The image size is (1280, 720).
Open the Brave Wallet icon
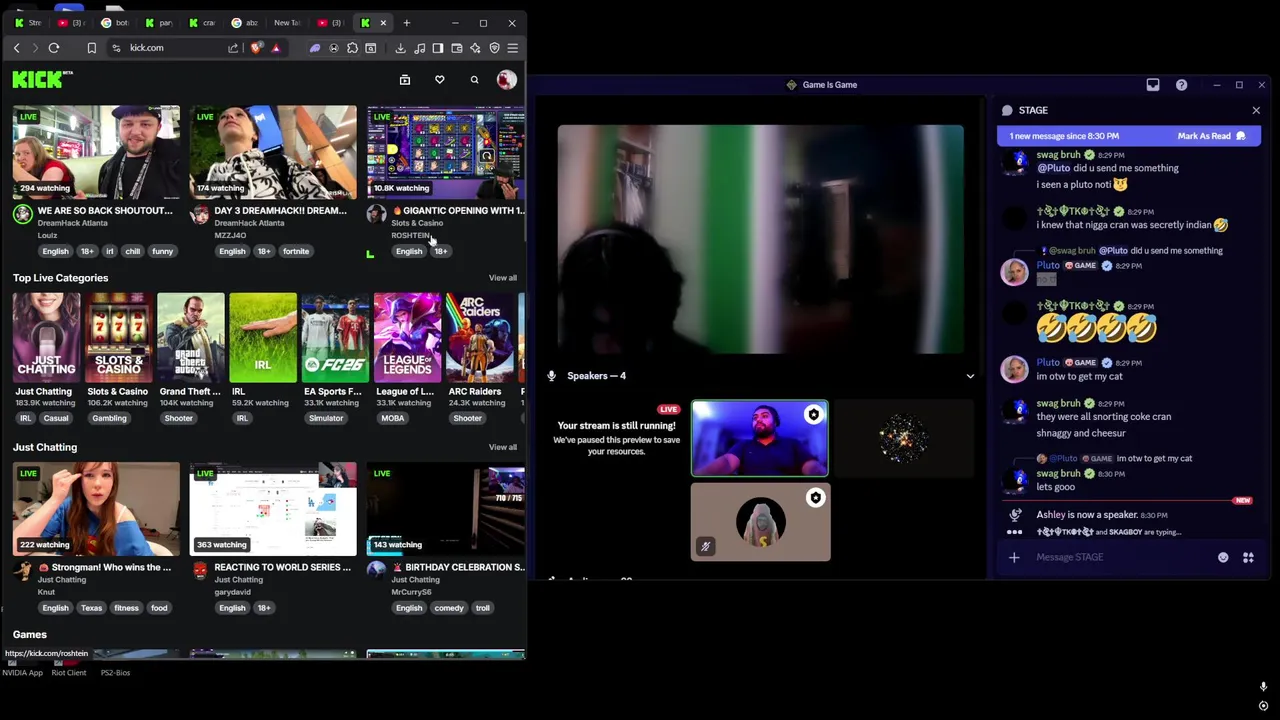click(x=457, y=48)
